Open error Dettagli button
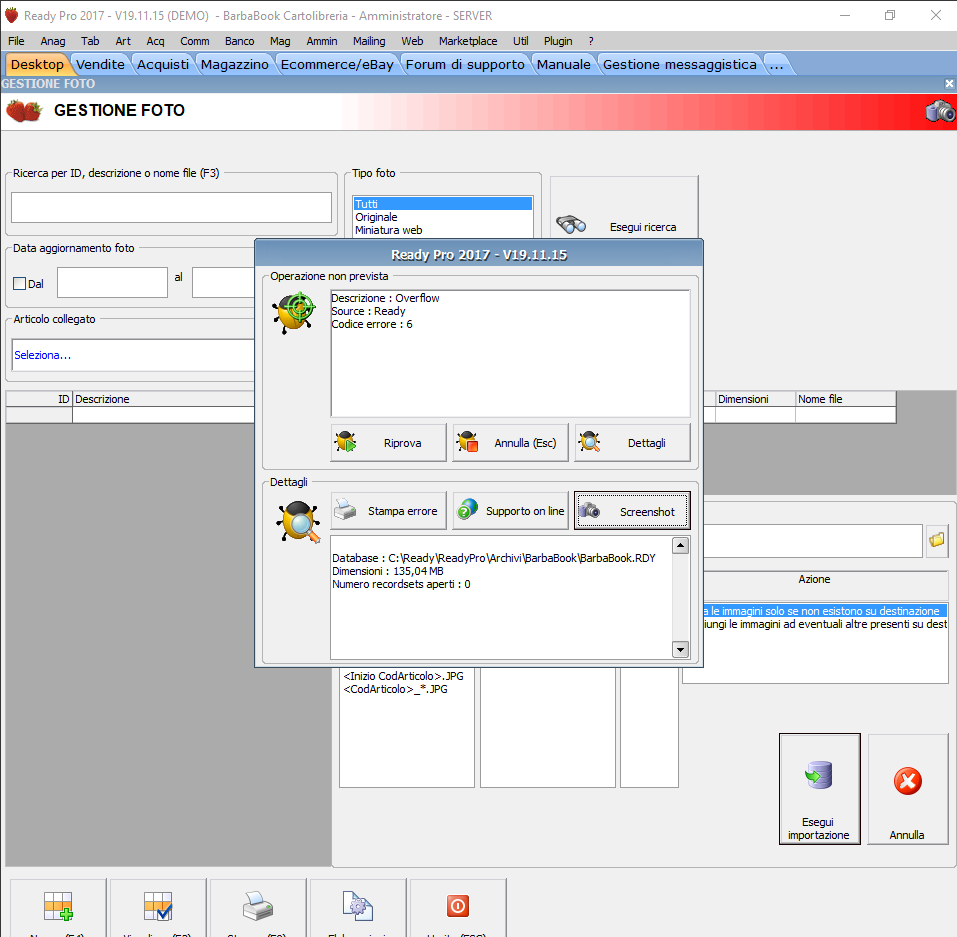This screenshot has width=957, height=937. click(x=632, y=443)
